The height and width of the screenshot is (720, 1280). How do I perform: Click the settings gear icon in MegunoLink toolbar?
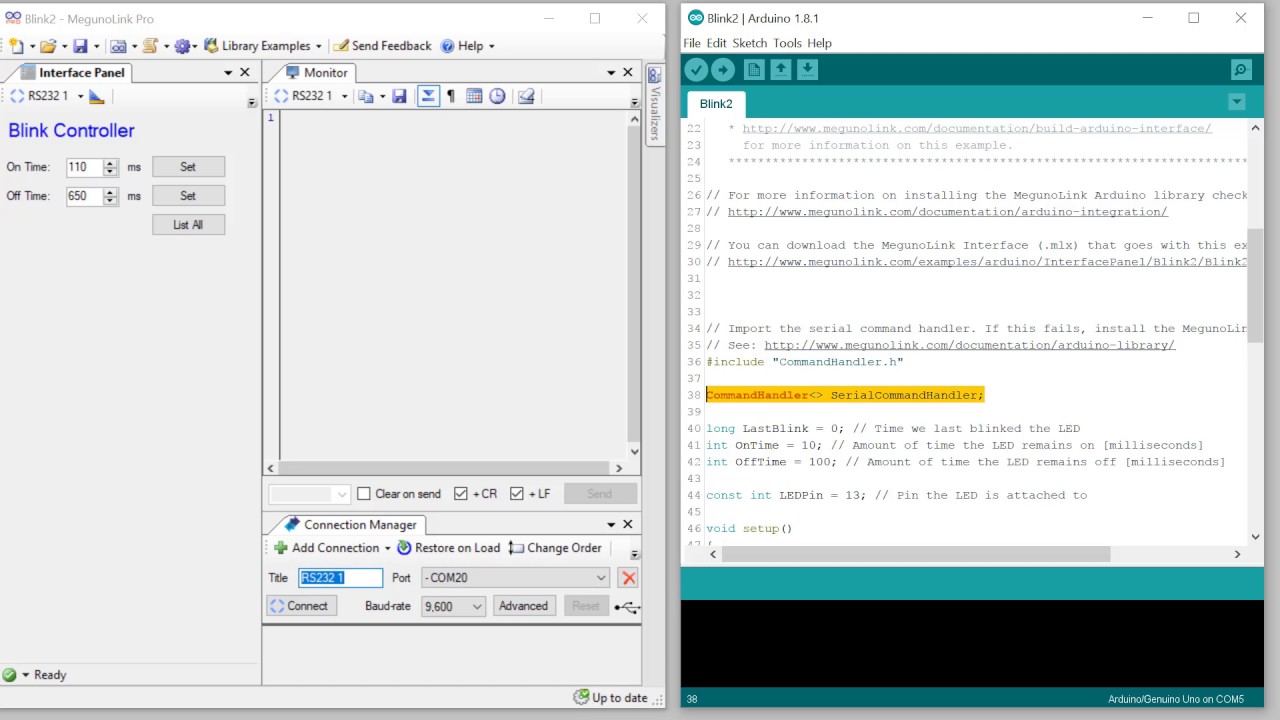(x=182, y=46)
